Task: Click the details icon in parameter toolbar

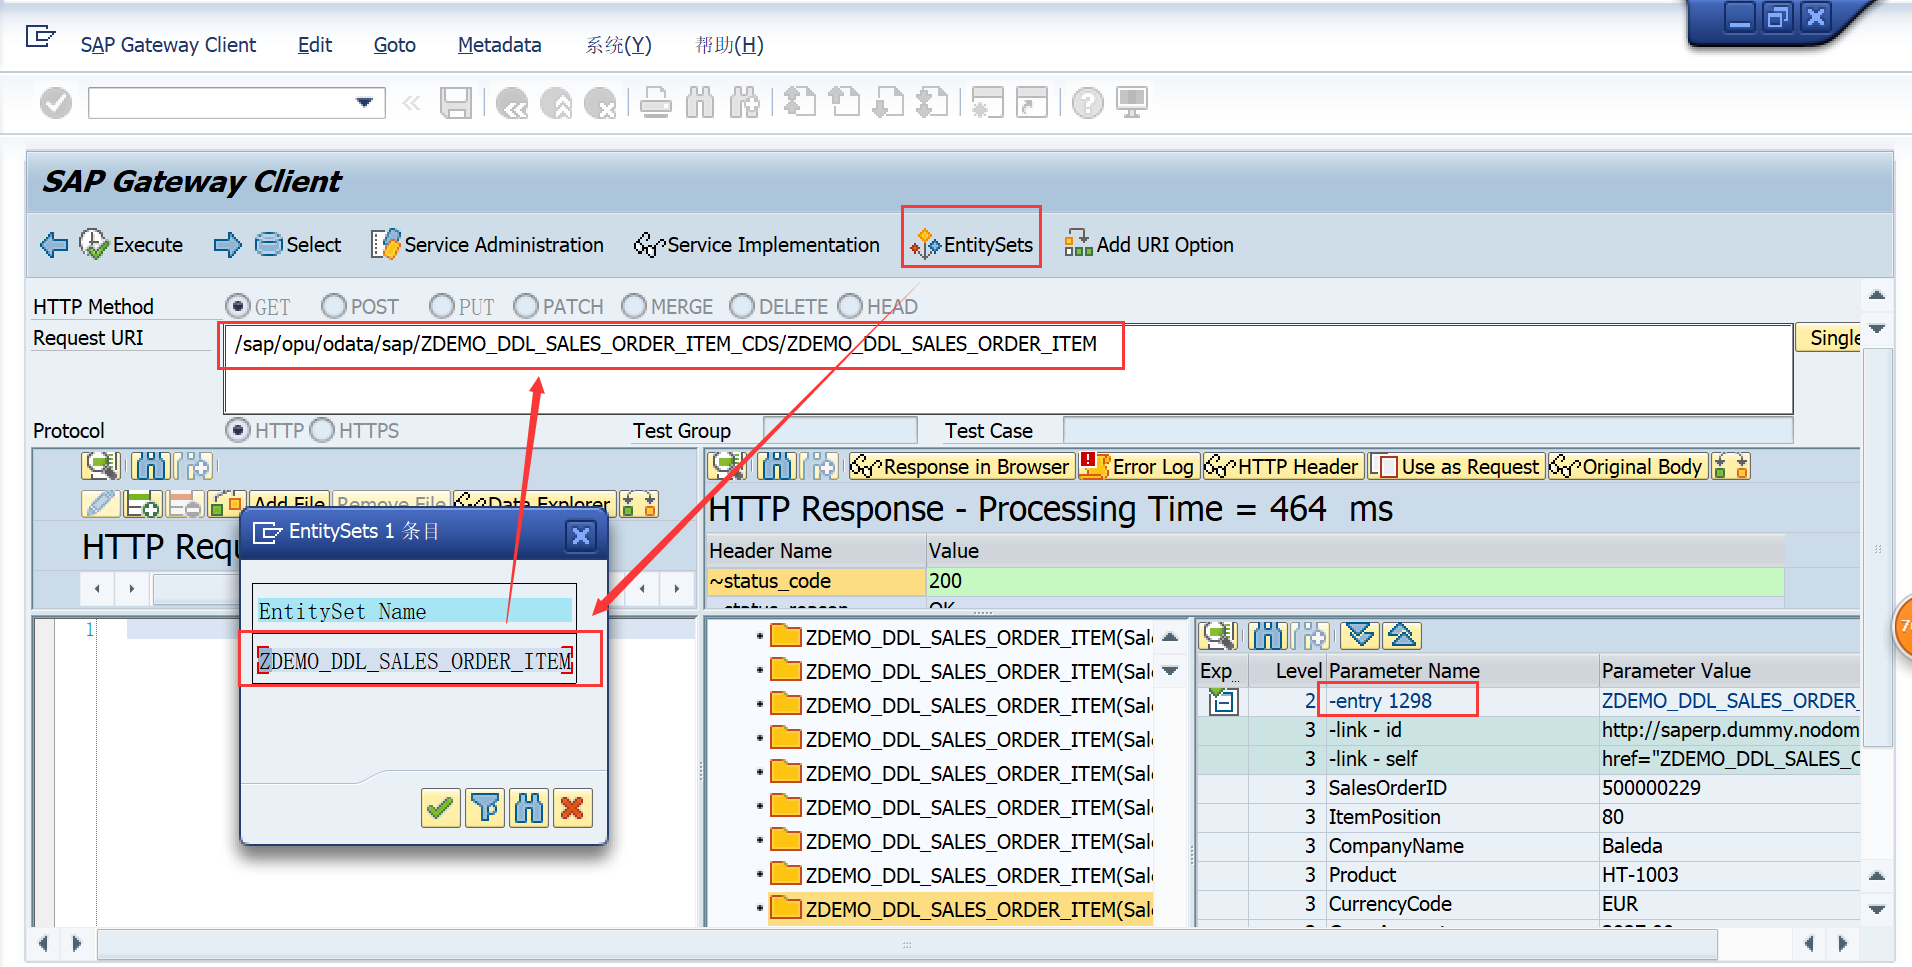Action: click(1219, 635)
